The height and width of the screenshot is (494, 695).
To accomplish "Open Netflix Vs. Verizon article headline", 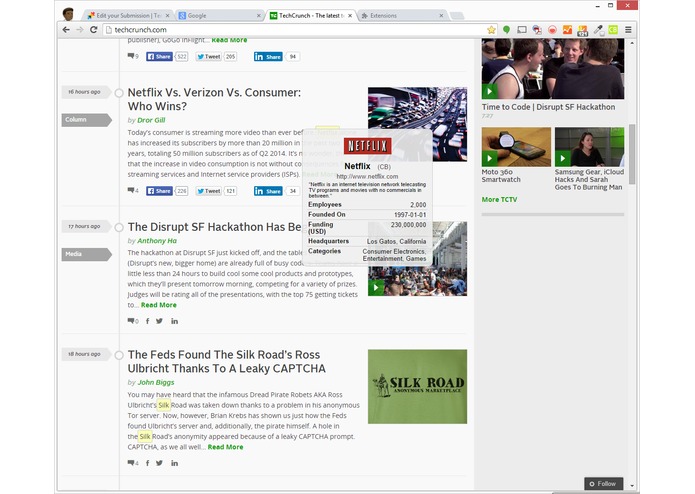I will coord(214,99).
